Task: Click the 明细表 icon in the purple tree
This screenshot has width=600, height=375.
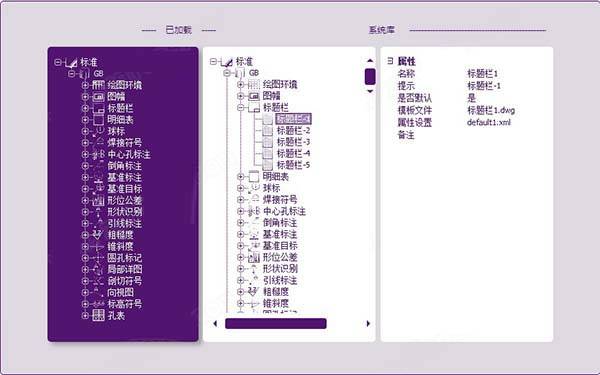Action: coord(98,120)
